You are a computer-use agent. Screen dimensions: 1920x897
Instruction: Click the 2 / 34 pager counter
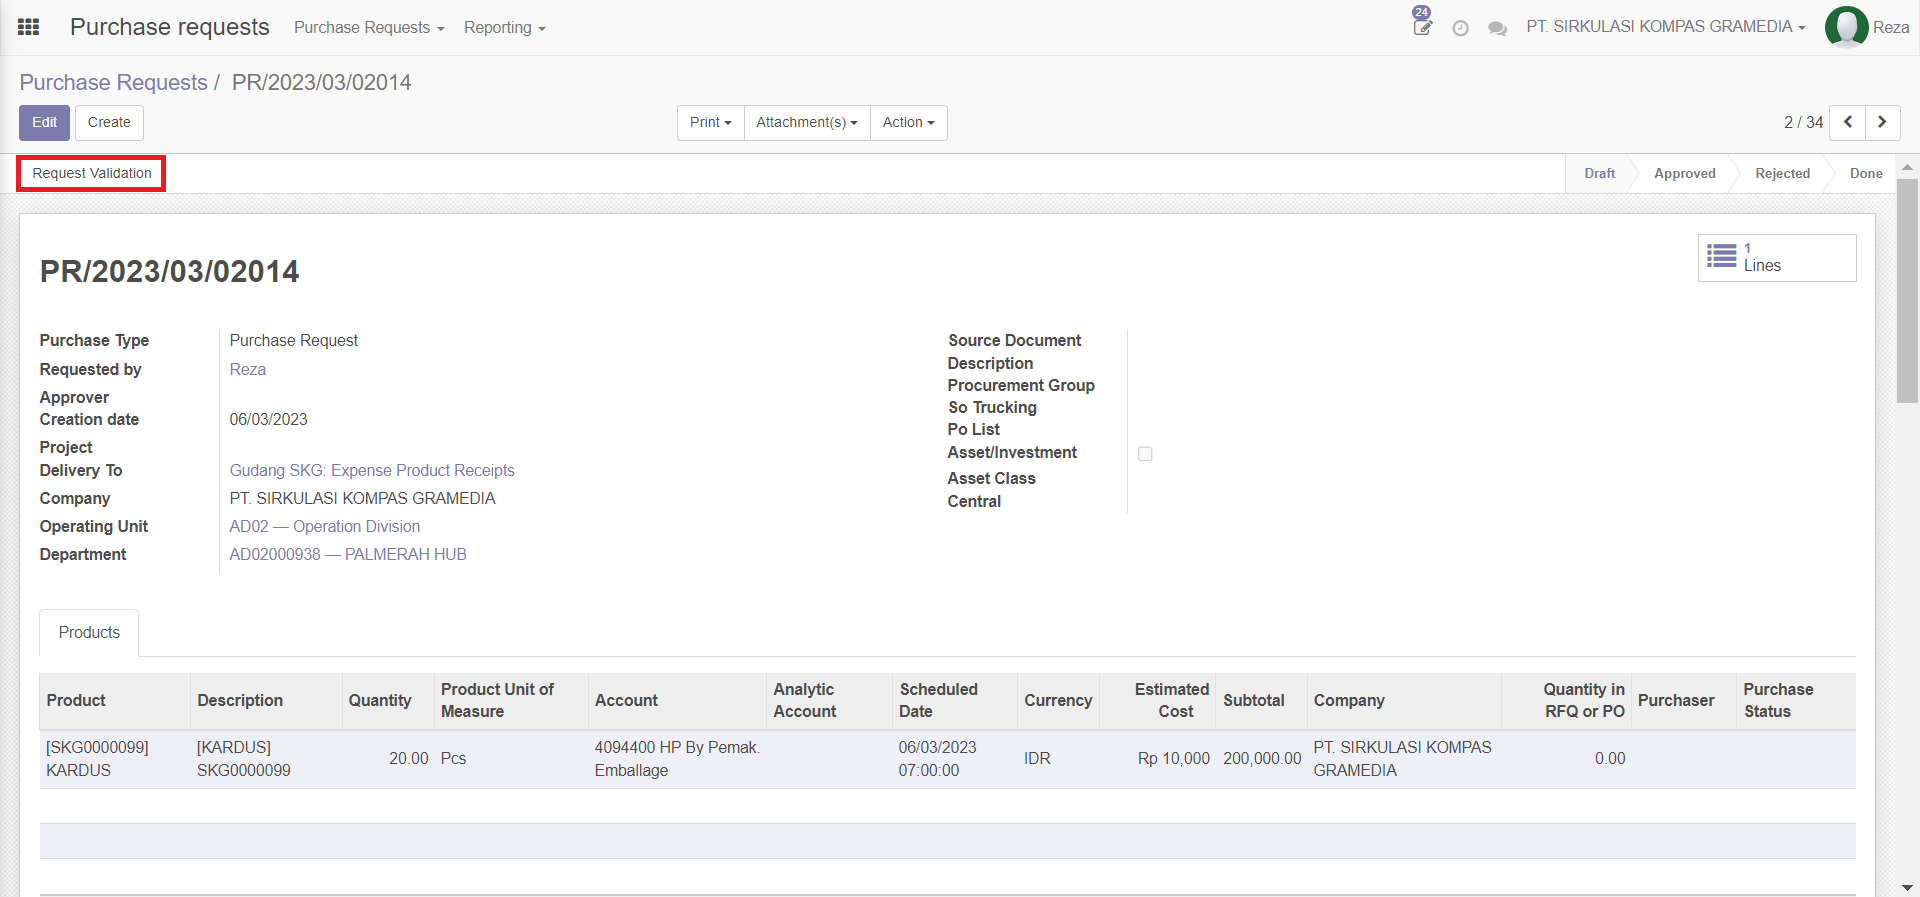[1803, 122]
